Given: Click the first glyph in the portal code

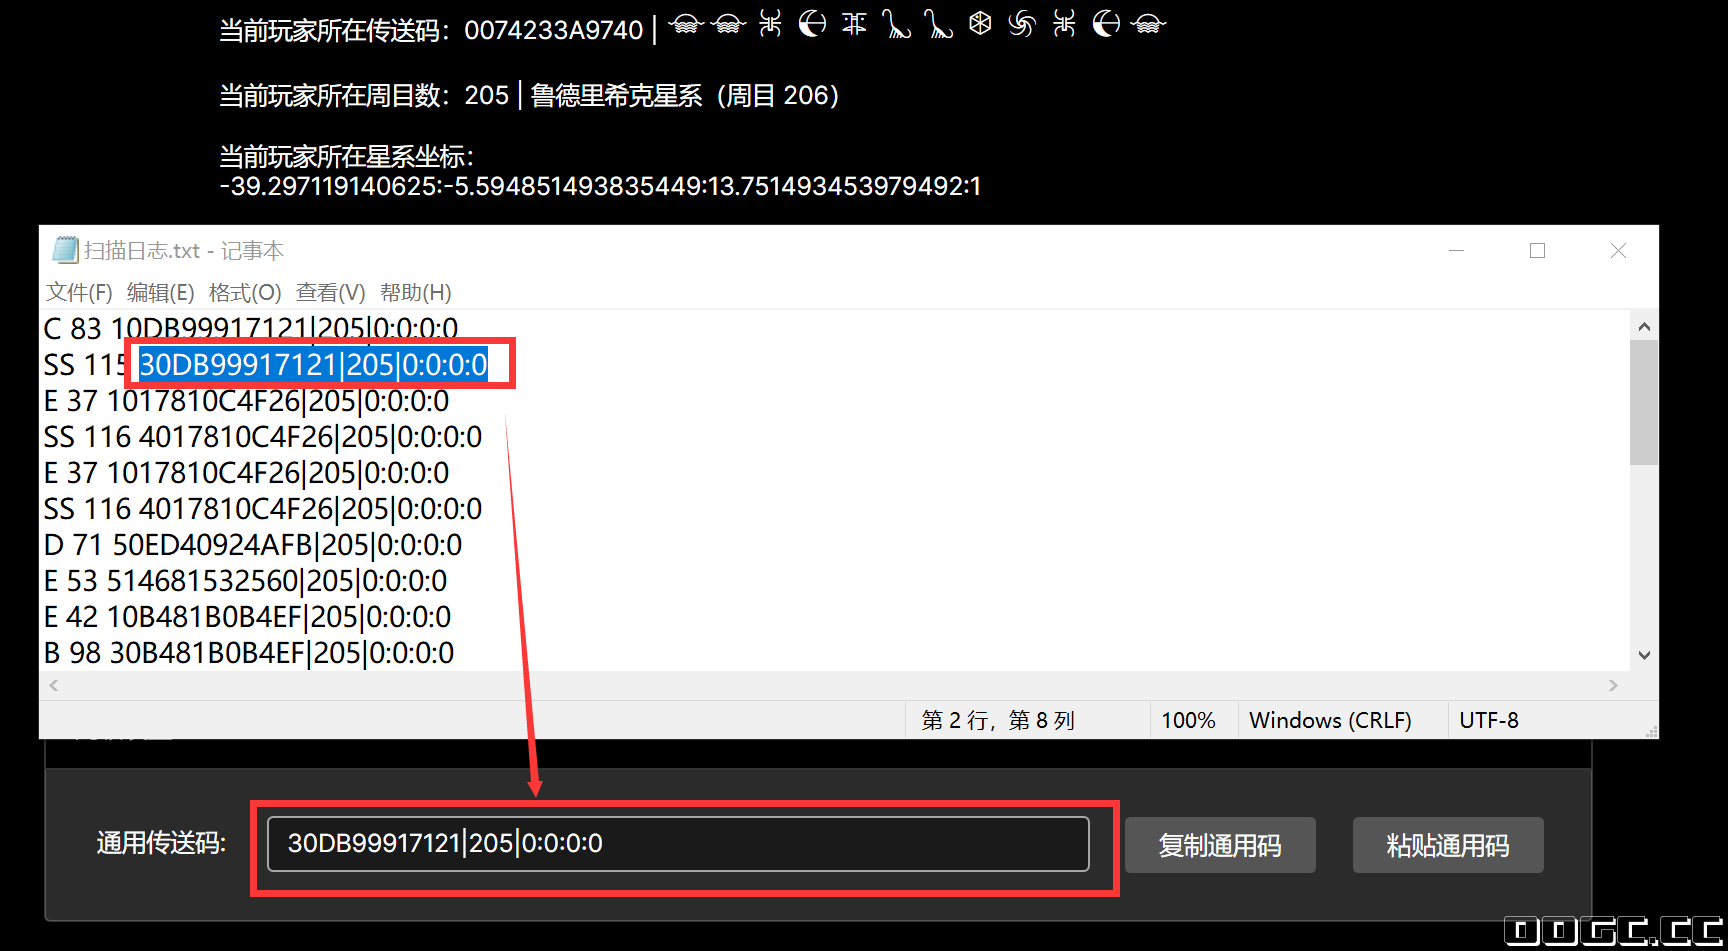Looking at the screenshot, I should (686, 25).
